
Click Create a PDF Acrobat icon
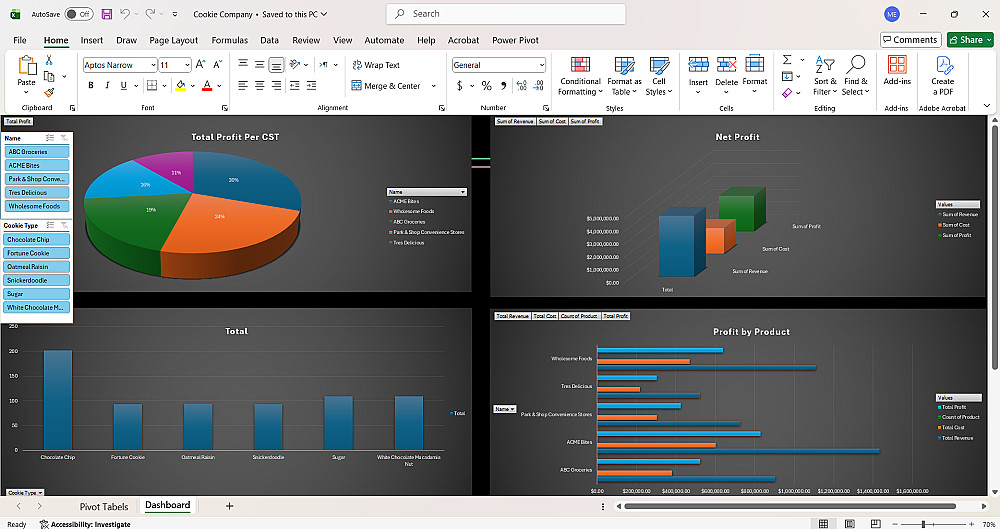click(943, 75)
